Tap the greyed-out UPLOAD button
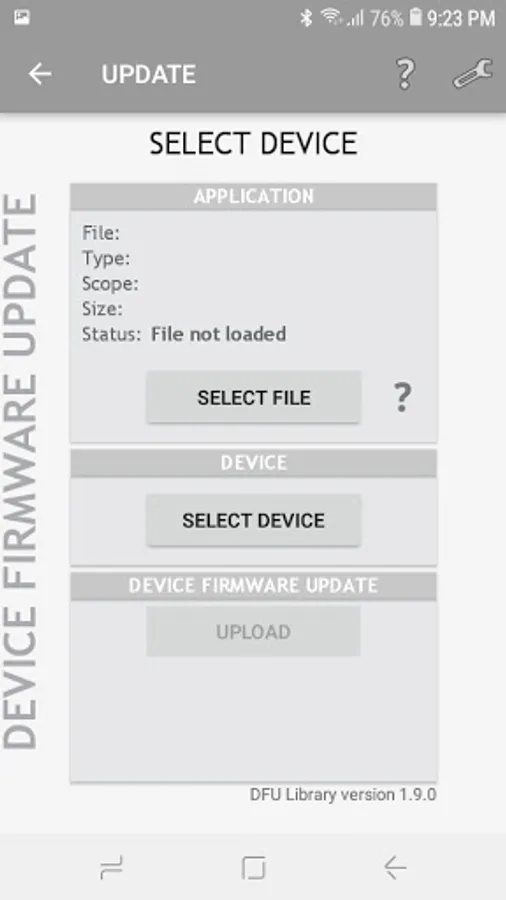506x900 pixels. click(254, 631)
